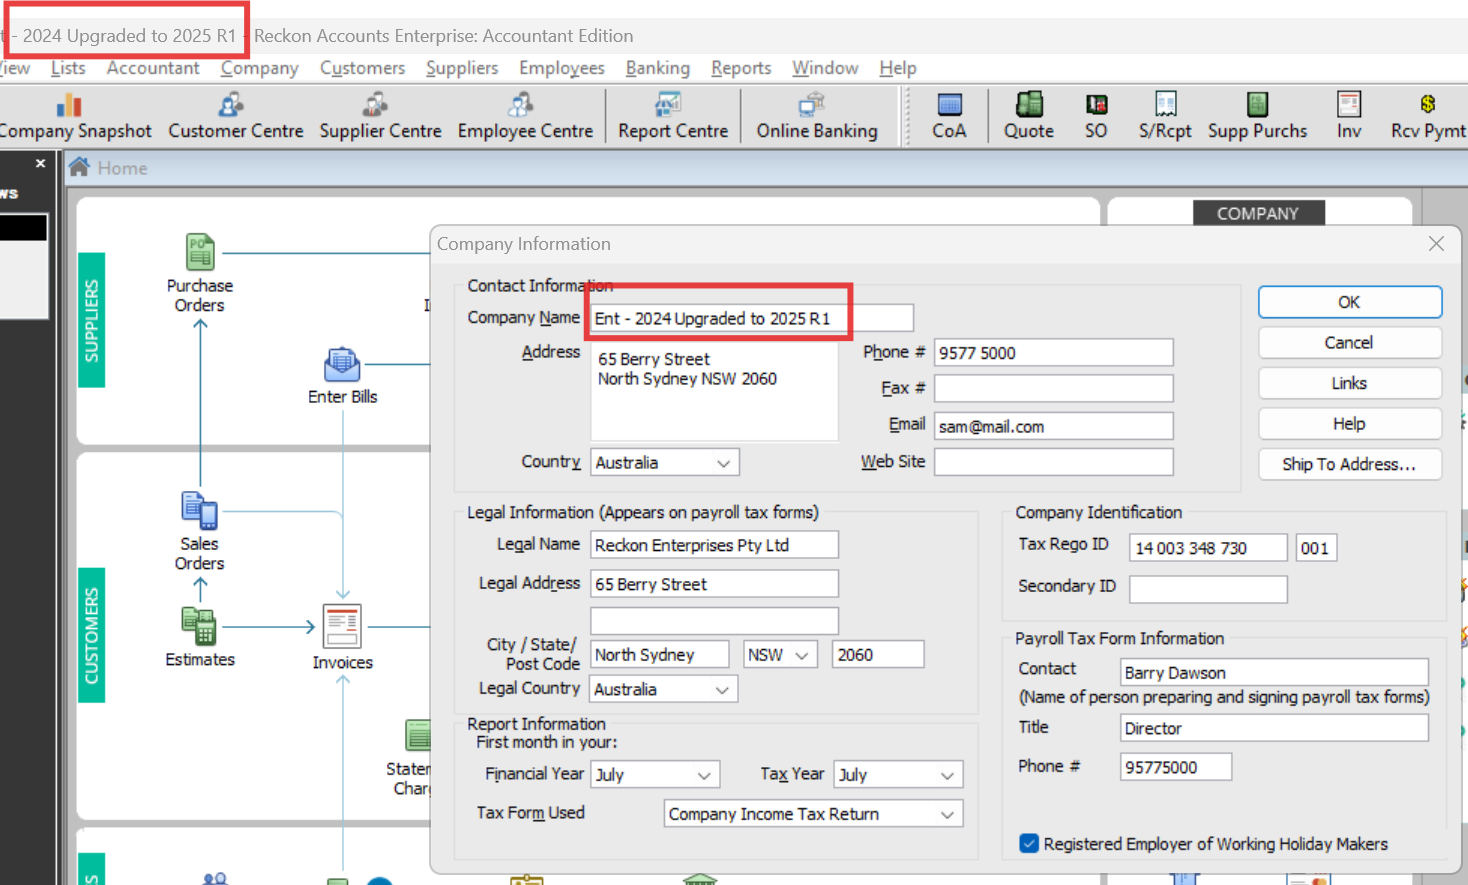The height and width of the screenshot is (885, 1468).
Task: Edit the payroll Contact field Barry Dawson
Action: (1274, 672)
